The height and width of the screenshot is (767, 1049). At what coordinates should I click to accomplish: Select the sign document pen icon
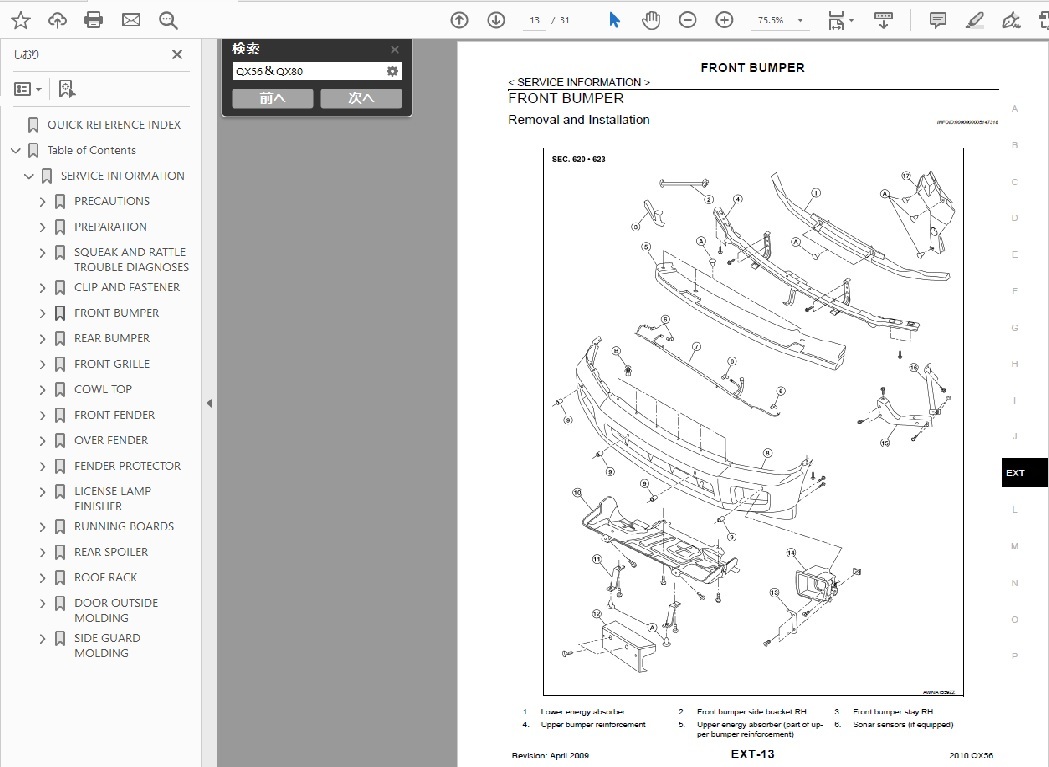[x=1011, y=20]
